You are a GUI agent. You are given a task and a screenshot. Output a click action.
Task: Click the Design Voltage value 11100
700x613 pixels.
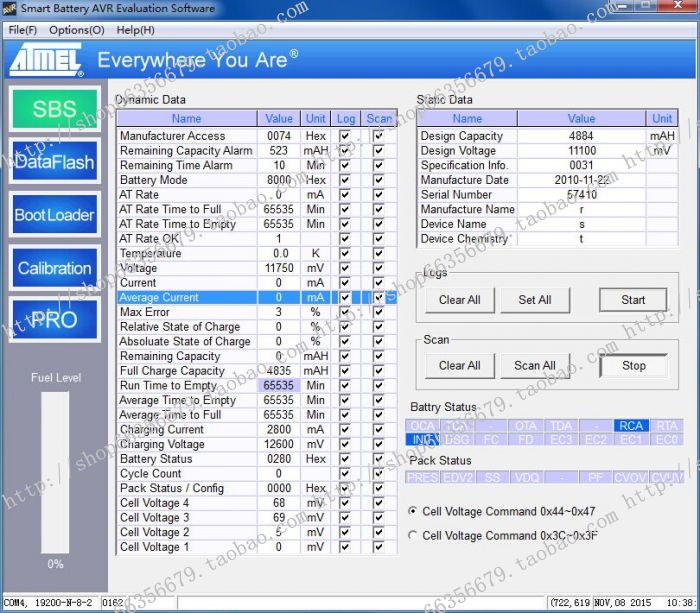[x=581, y=150]
